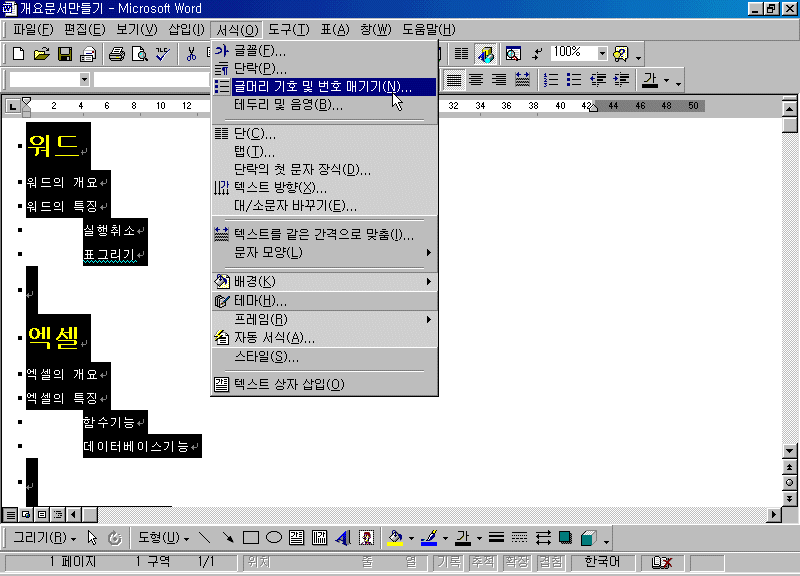Image resolution: width=800 pixels, height=576 pixels.
Task: Toggle numbered list formatting
Action: point(551,80)
